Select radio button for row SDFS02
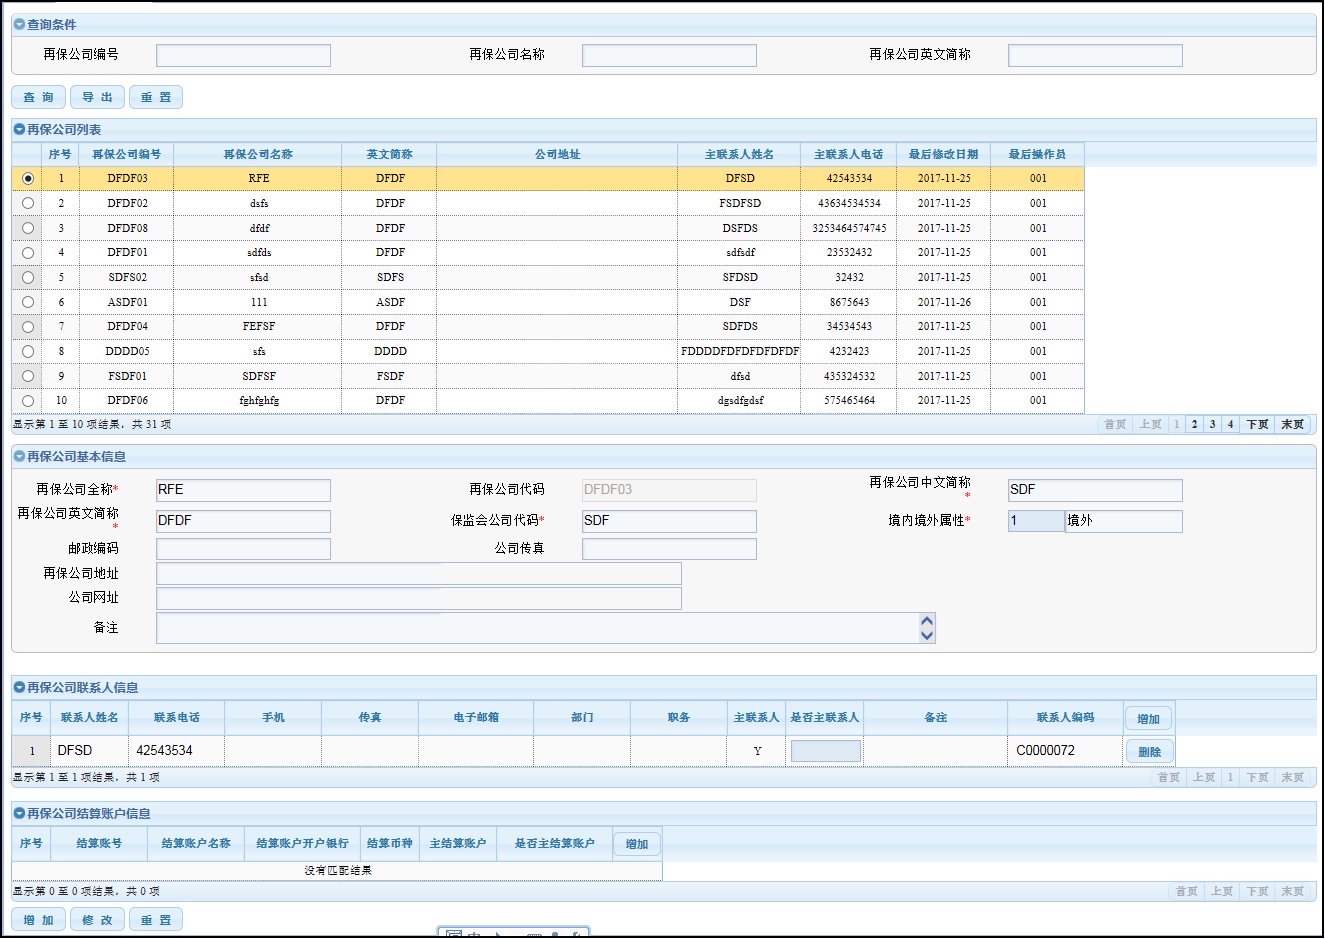 [28, 277]
